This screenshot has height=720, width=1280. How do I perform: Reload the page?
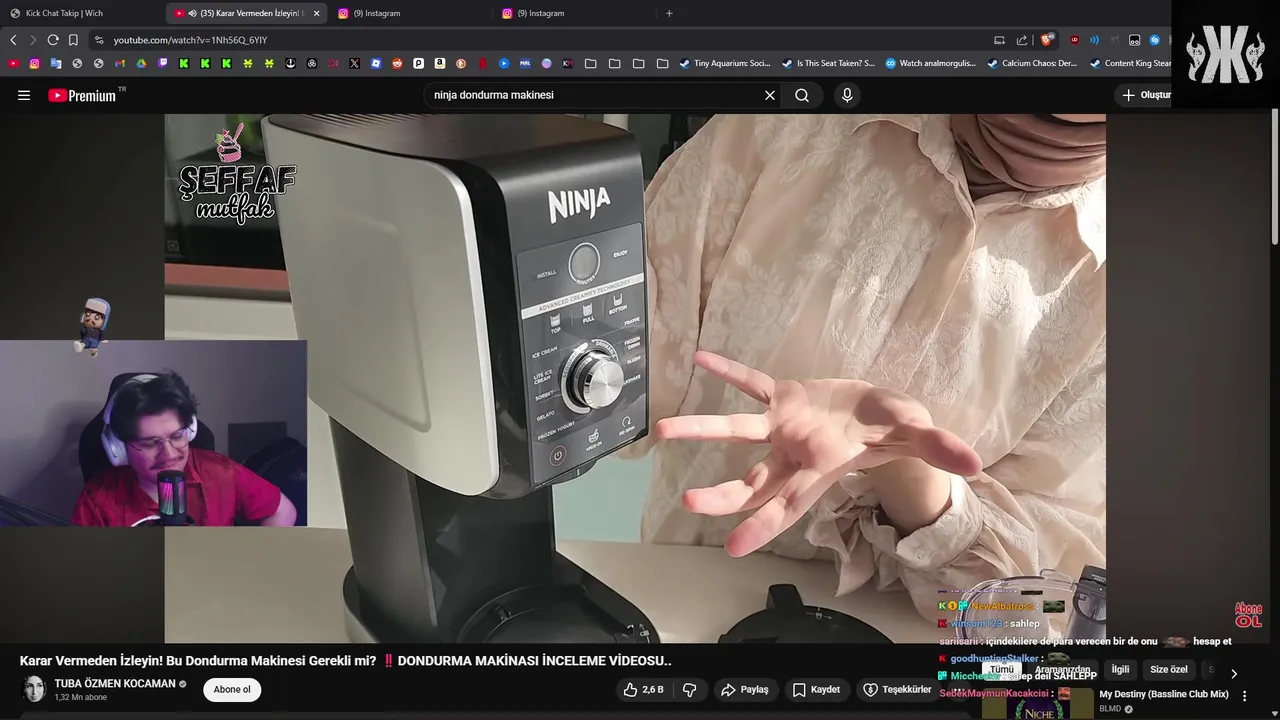pyautogui.click(x=53, y=40)
